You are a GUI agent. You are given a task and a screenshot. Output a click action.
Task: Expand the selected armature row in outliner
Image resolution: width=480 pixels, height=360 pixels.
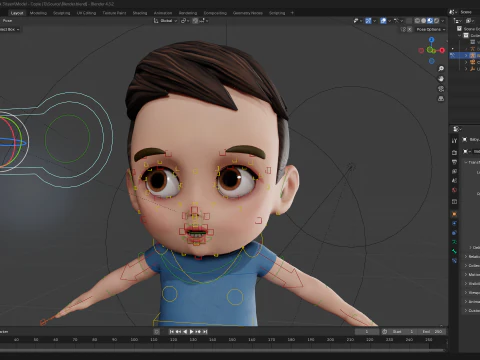[466, 55]
